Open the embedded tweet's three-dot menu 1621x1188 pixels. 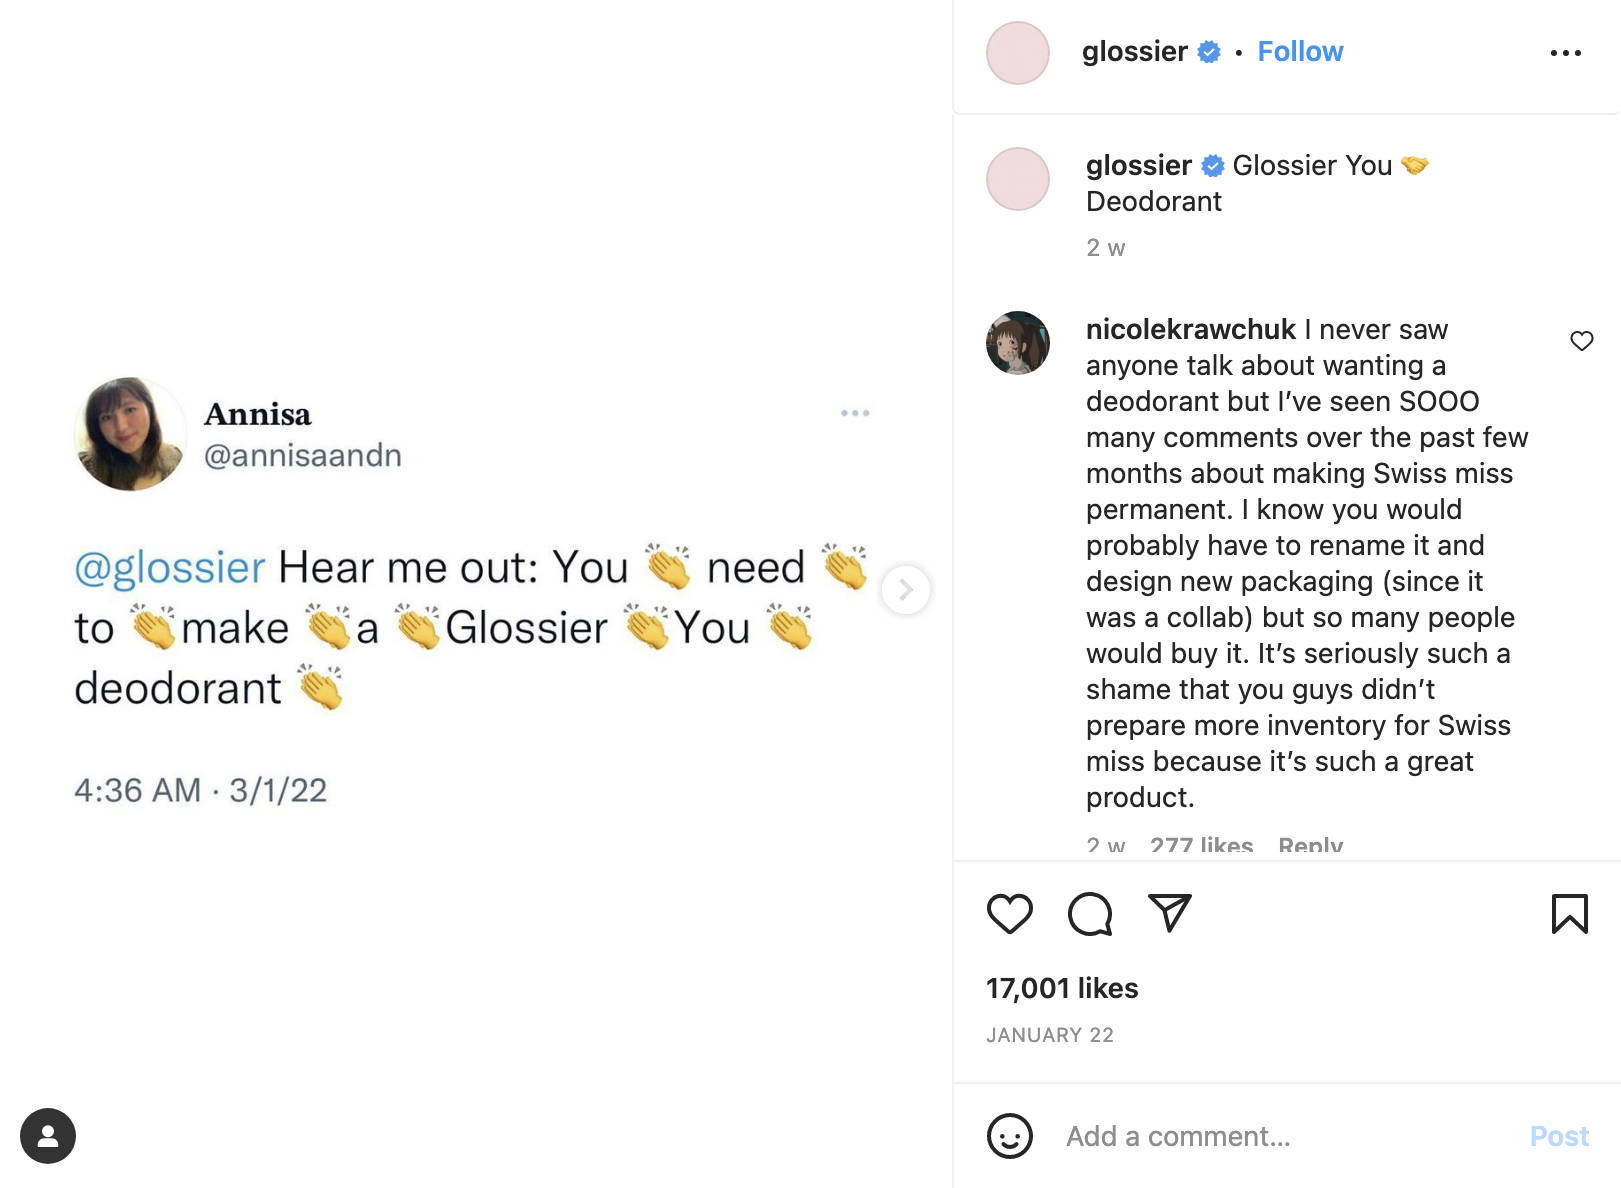(856, 413)
